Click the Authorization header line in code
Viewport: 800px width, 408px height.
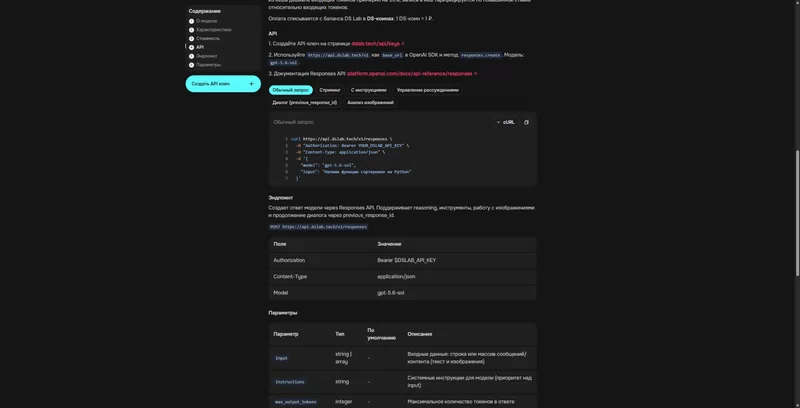(352, 145)
